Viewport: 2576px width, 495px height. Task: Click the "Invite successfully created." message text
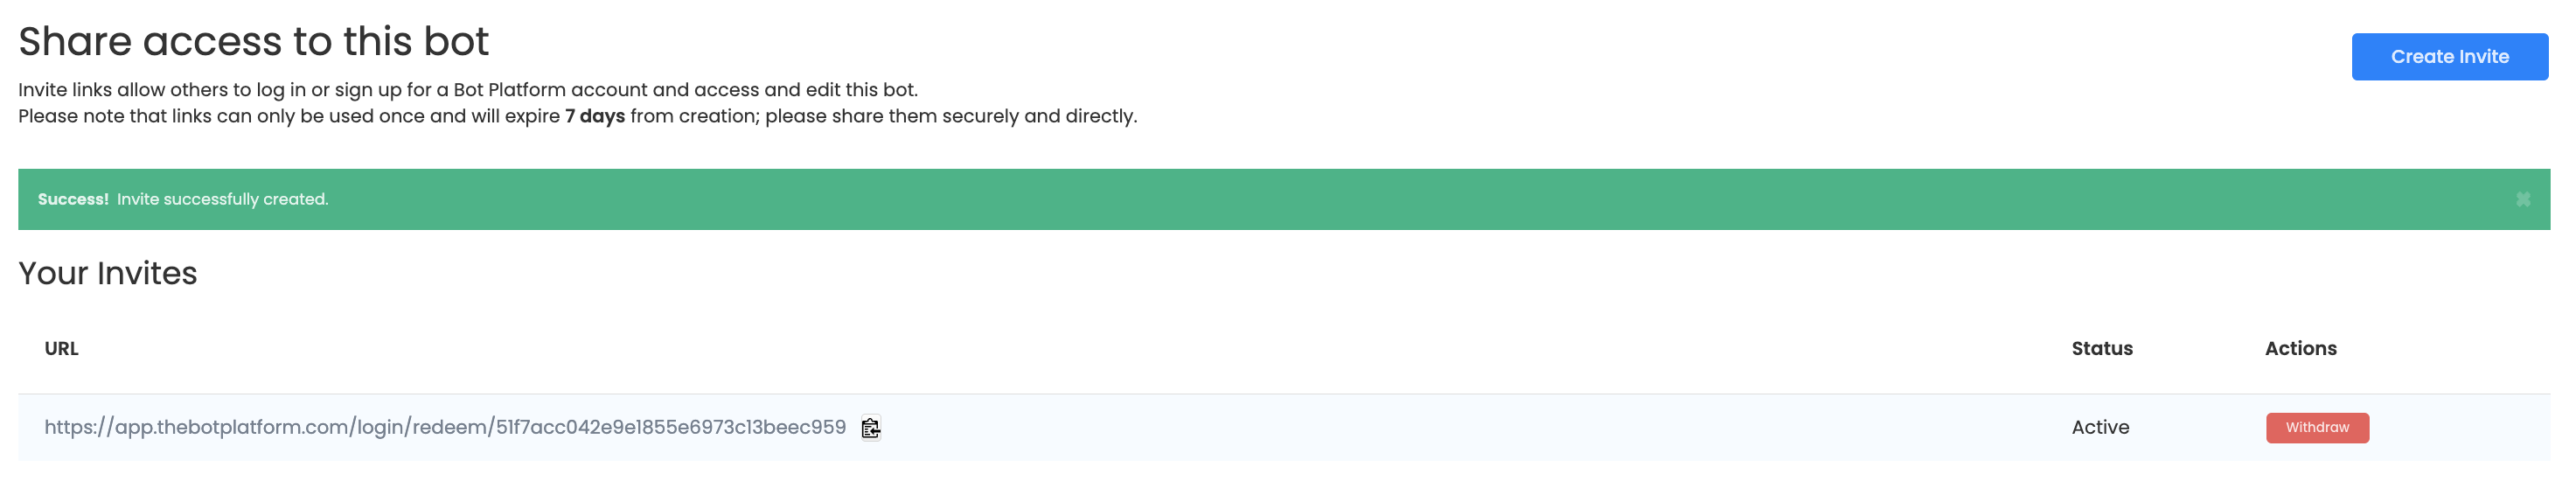click(x=222, y=200)
